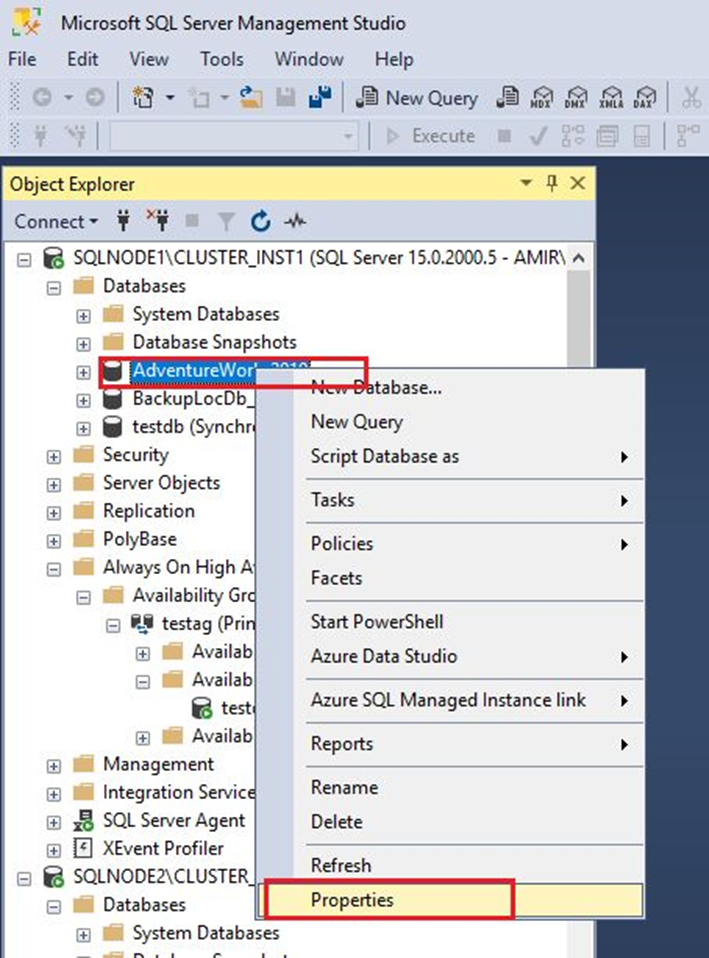Open the Connect dropdown in Object Explorer
Screen dimensions: 709x958
[x=56, y=221]
